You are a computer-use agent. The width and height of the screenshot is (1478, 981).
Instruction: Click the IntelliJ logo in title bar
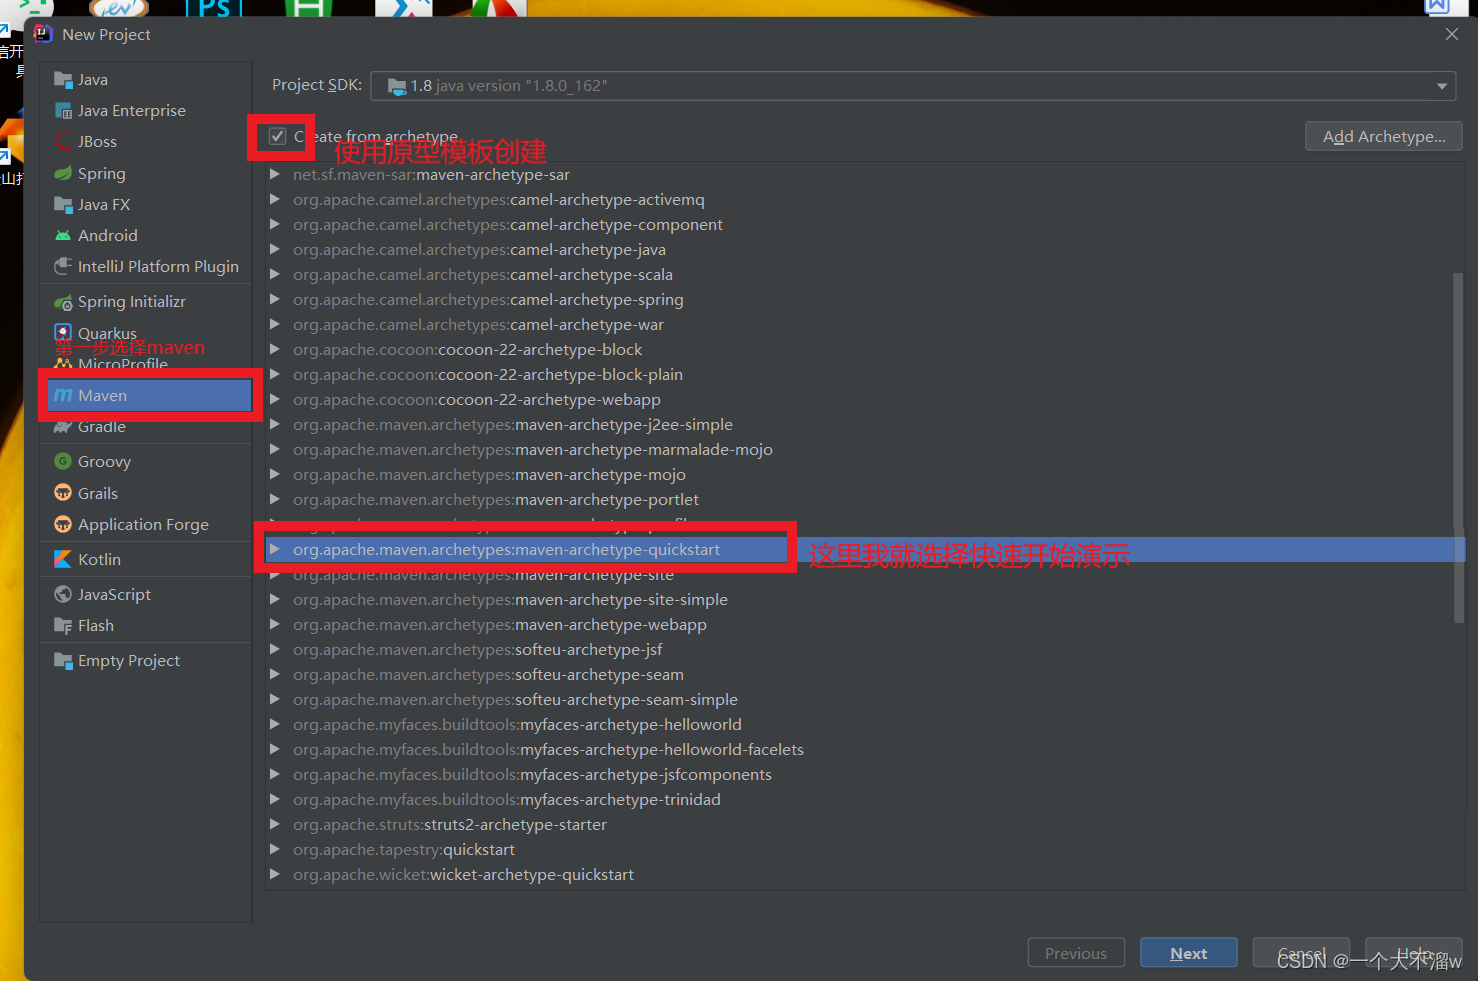pyautogui.click(x=43, y=34)
